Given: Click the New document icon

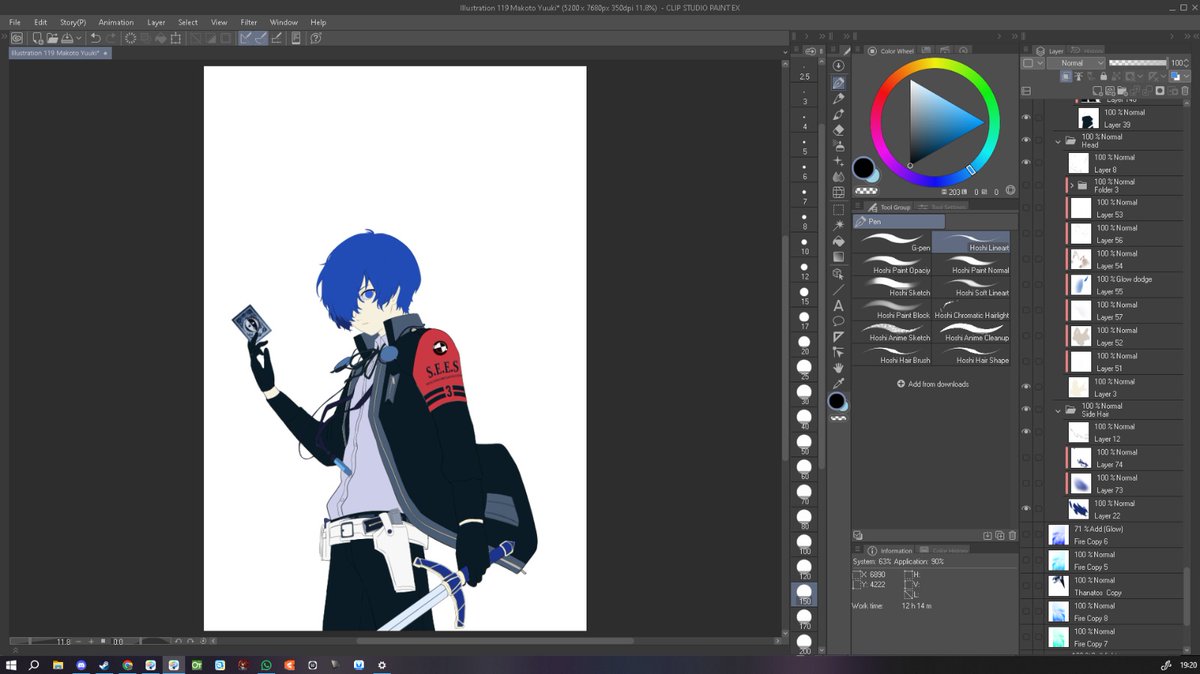Looking at the screenshot, I should point(36,38).
